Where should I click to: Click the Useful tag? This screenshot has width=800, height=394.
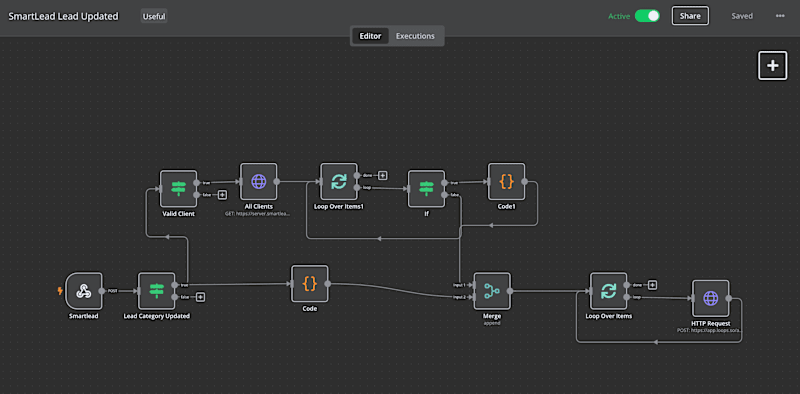(x=154, y=16)
